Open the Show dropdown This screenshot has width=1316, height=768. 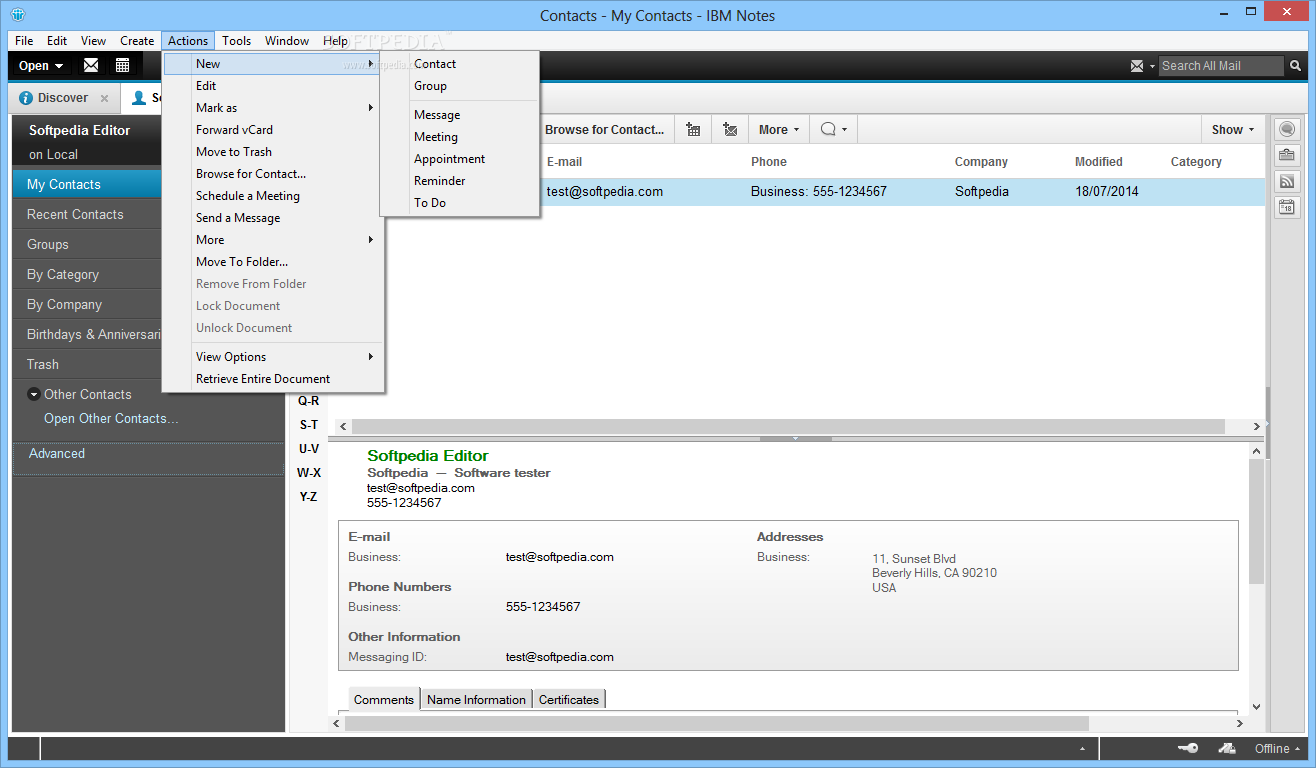click(x=1232, y=129)
